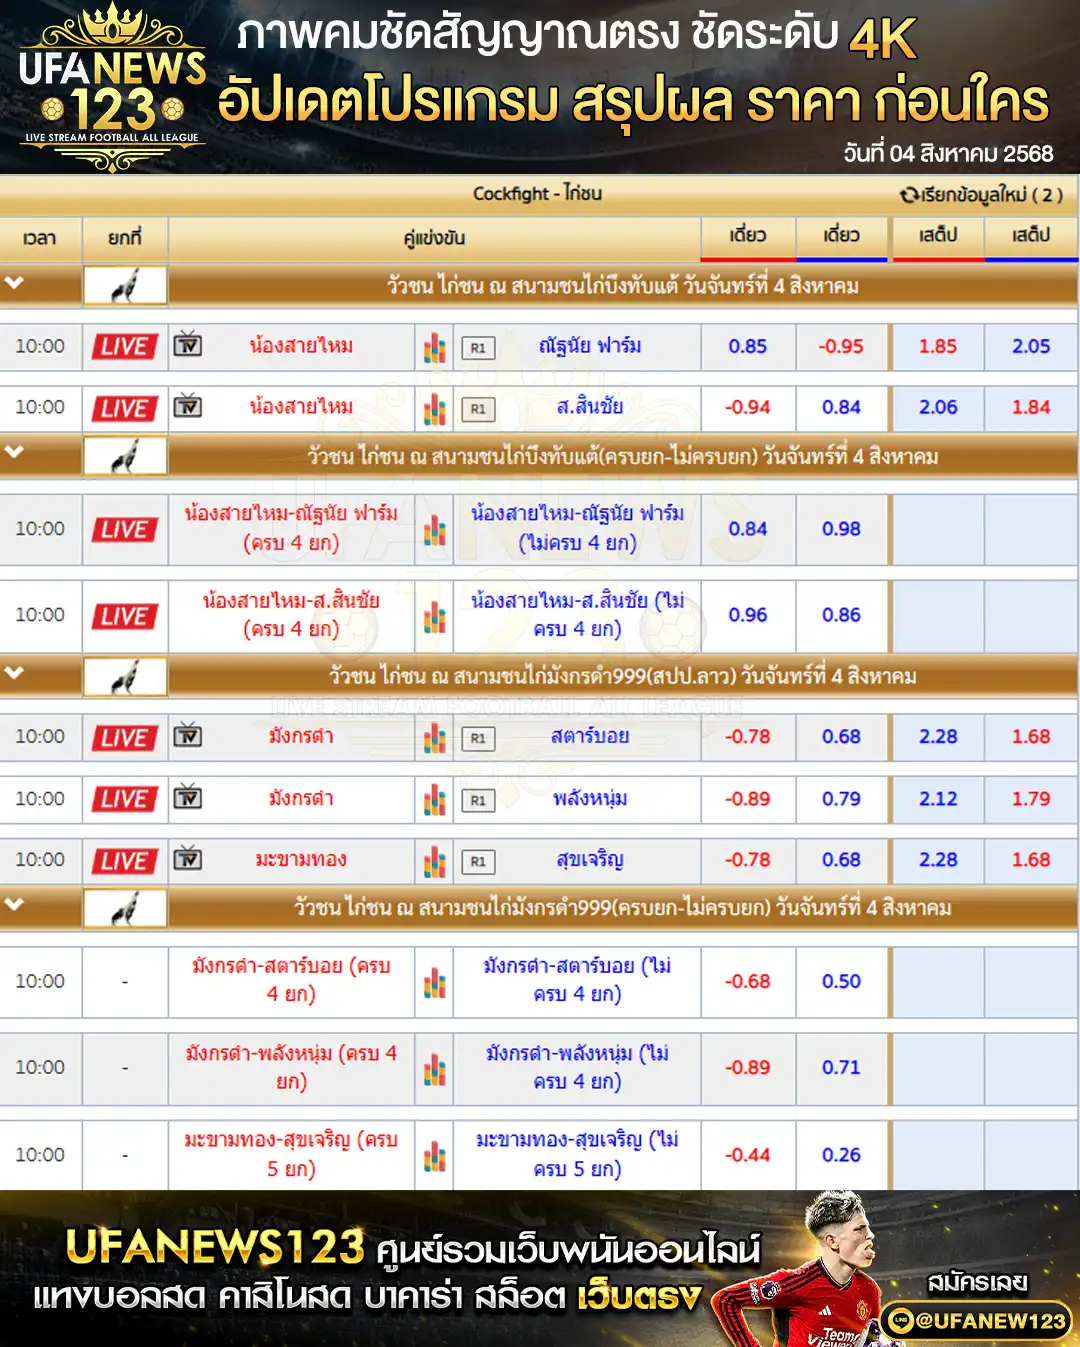Click rooster thumbnail in มังกรดำ999(ครบยก-ไม่ครบยก) header
The image size is (1080, 1347).
(x=125, y=908)
